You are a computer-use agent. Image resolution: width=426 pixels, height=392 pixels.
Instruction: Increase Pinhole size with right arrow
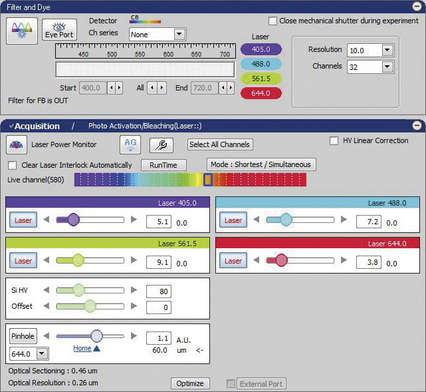pos(134,336)
